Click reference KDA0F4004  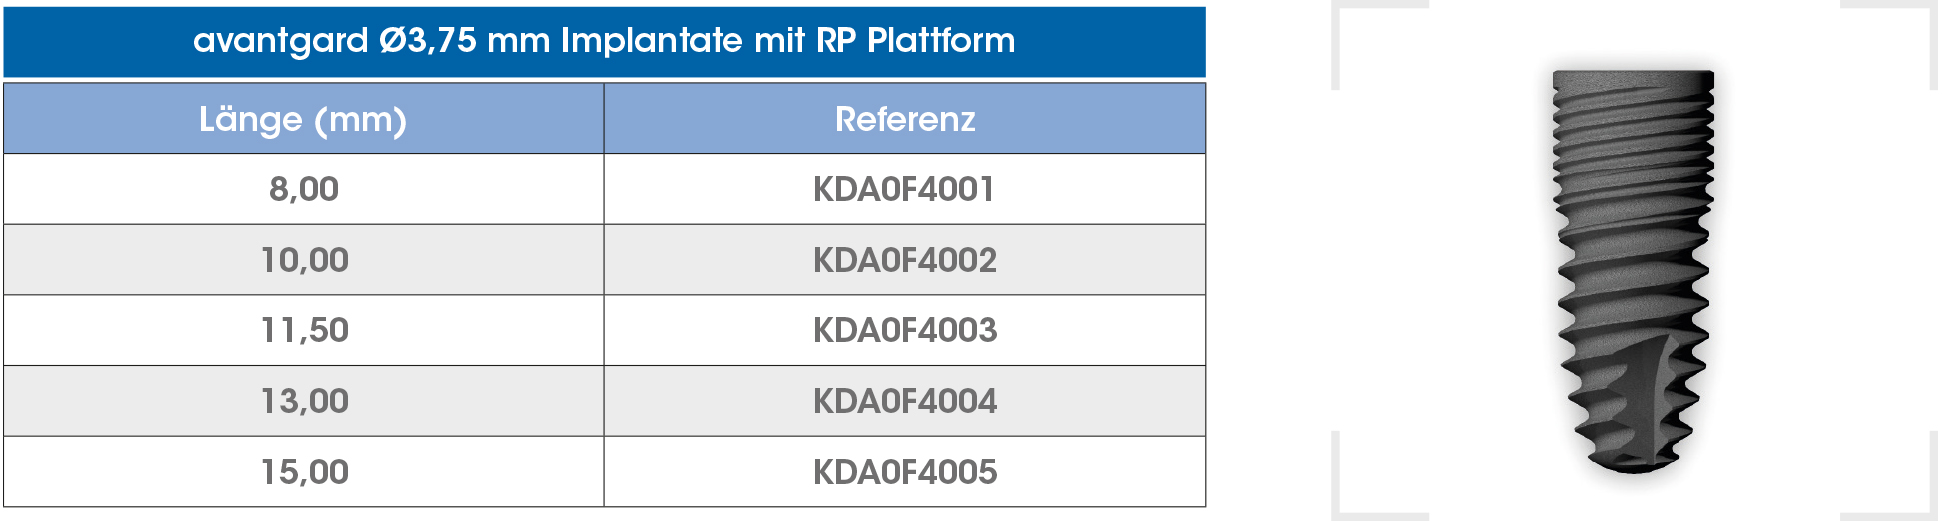(x=905, y=401)
